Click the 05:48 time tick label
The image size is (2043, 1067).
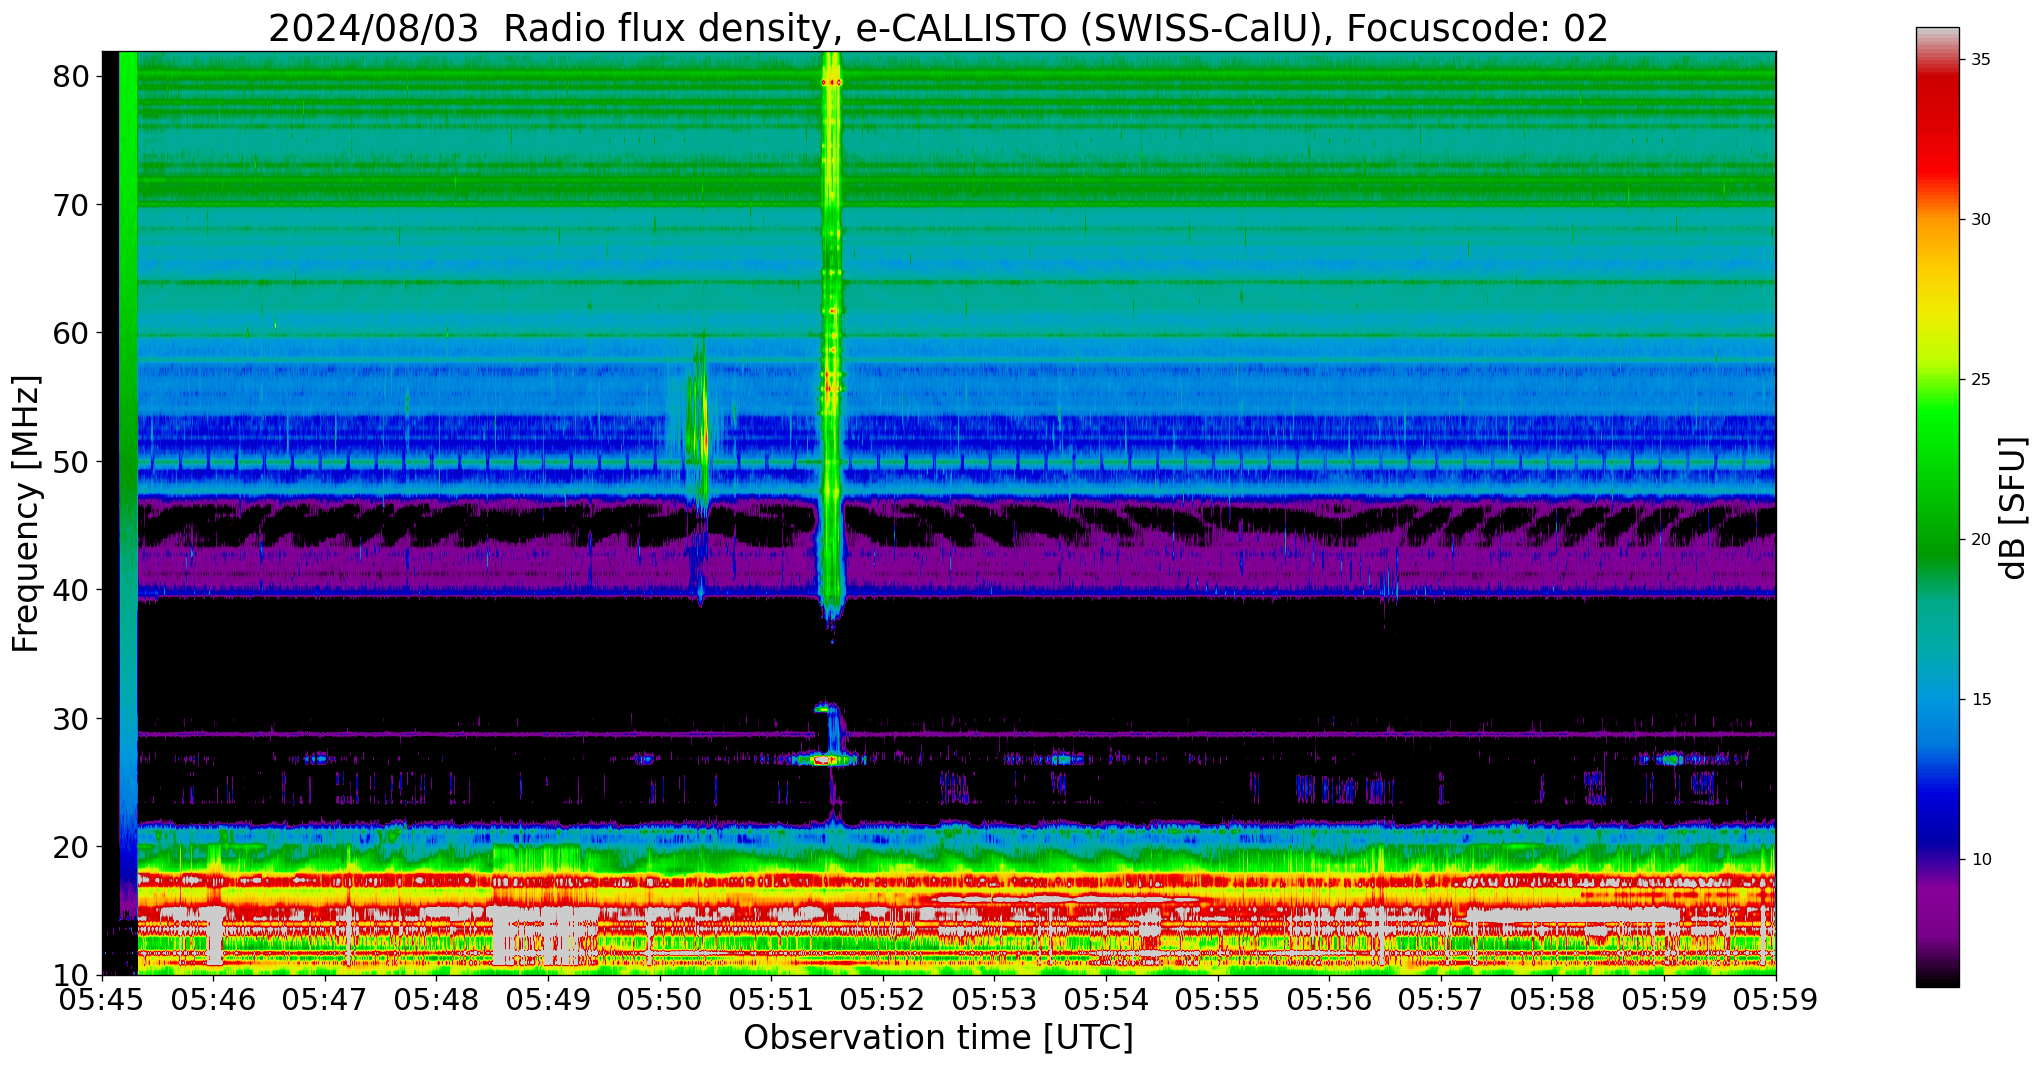[437, 1000]
